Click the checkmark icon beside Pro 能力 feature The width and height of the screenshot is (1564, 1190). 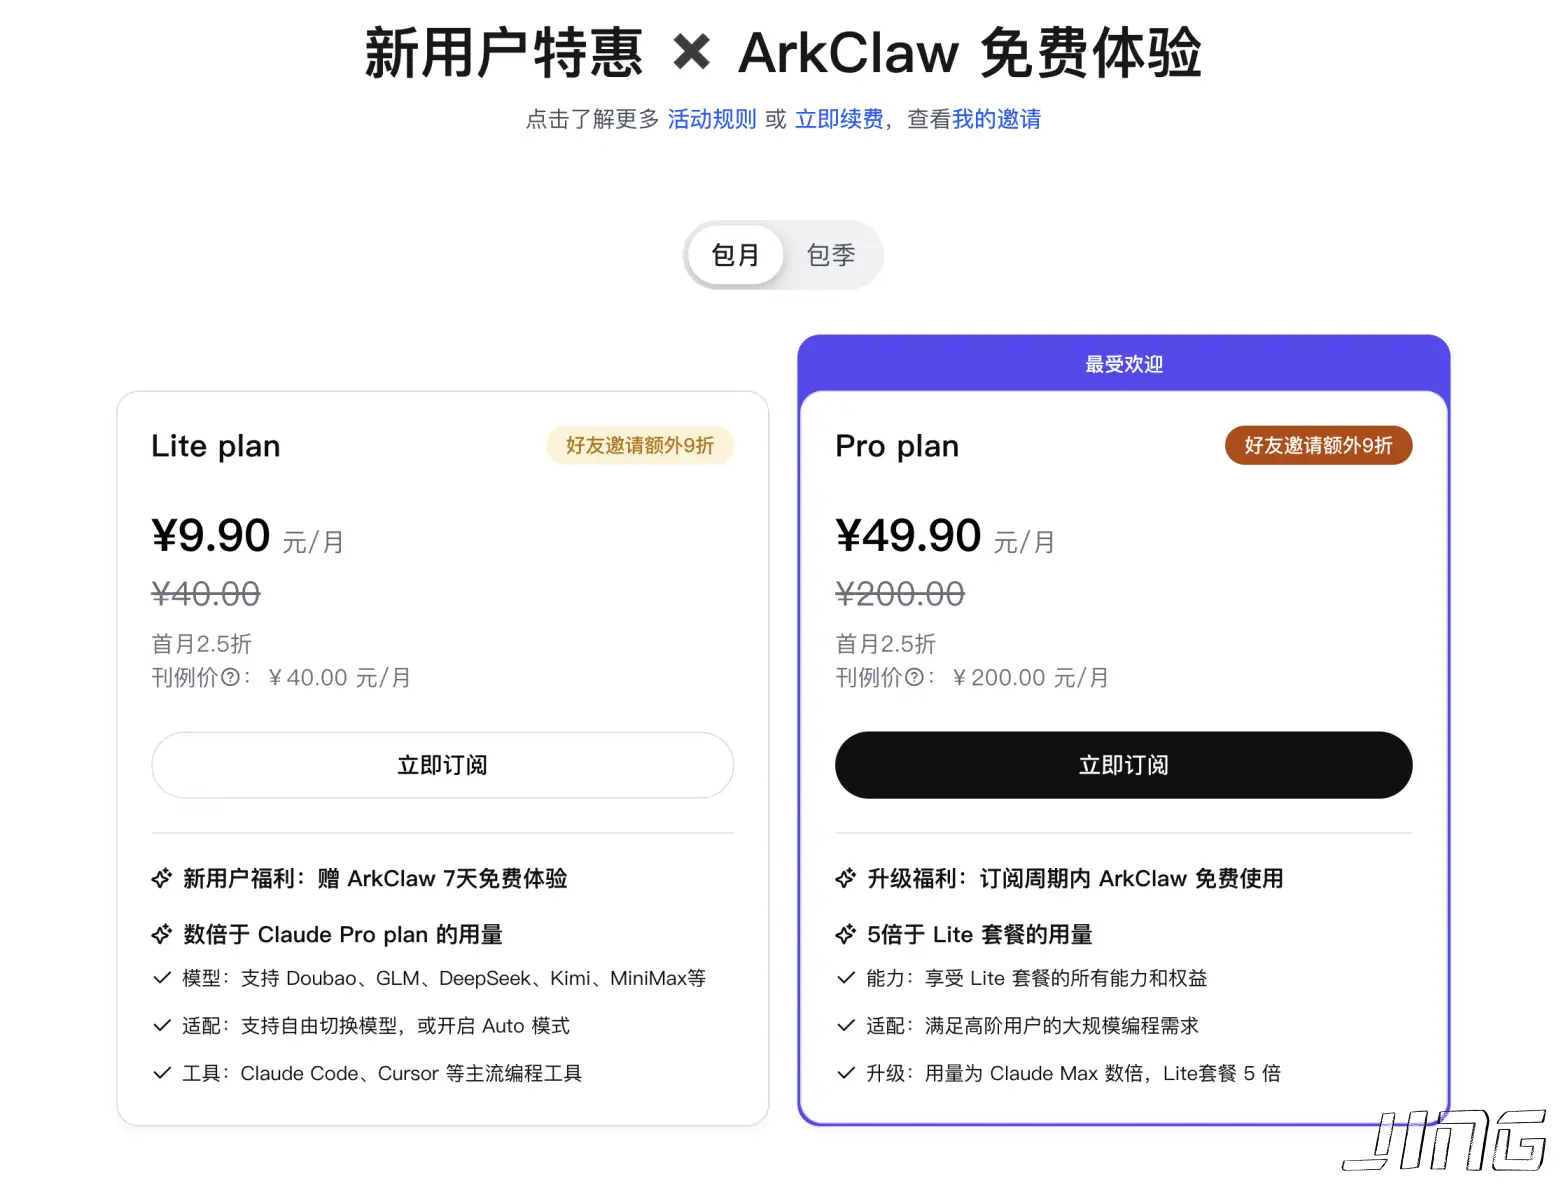coord(845,978)
